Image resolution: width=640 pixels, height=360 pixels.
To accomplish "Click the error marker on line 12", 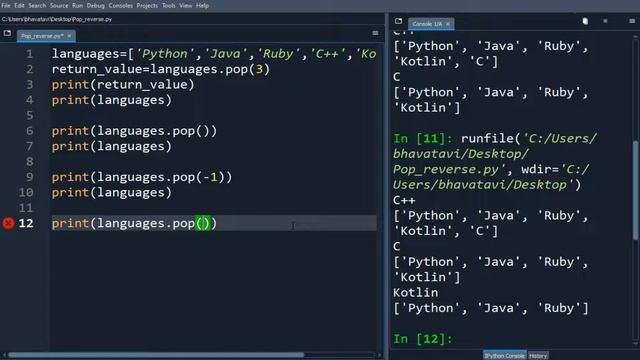I will [8, 223].
